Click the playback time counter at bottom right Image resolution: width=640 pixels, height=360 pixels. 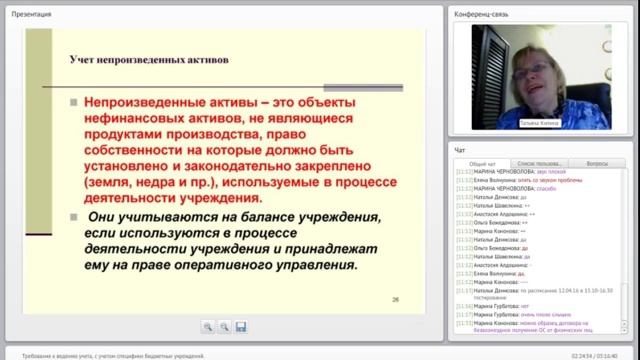pyautogui.click(x=594, y=356)
